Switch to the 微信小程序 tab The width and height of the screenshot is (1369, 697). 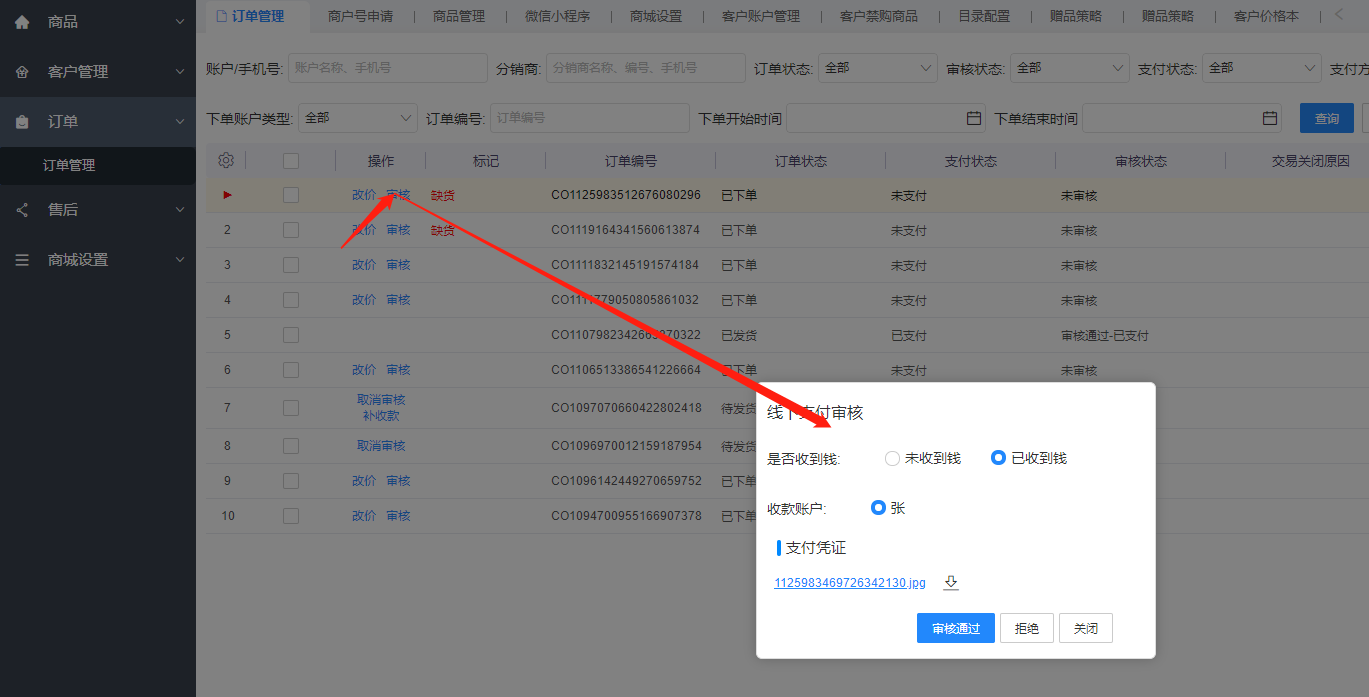point(557,16)
